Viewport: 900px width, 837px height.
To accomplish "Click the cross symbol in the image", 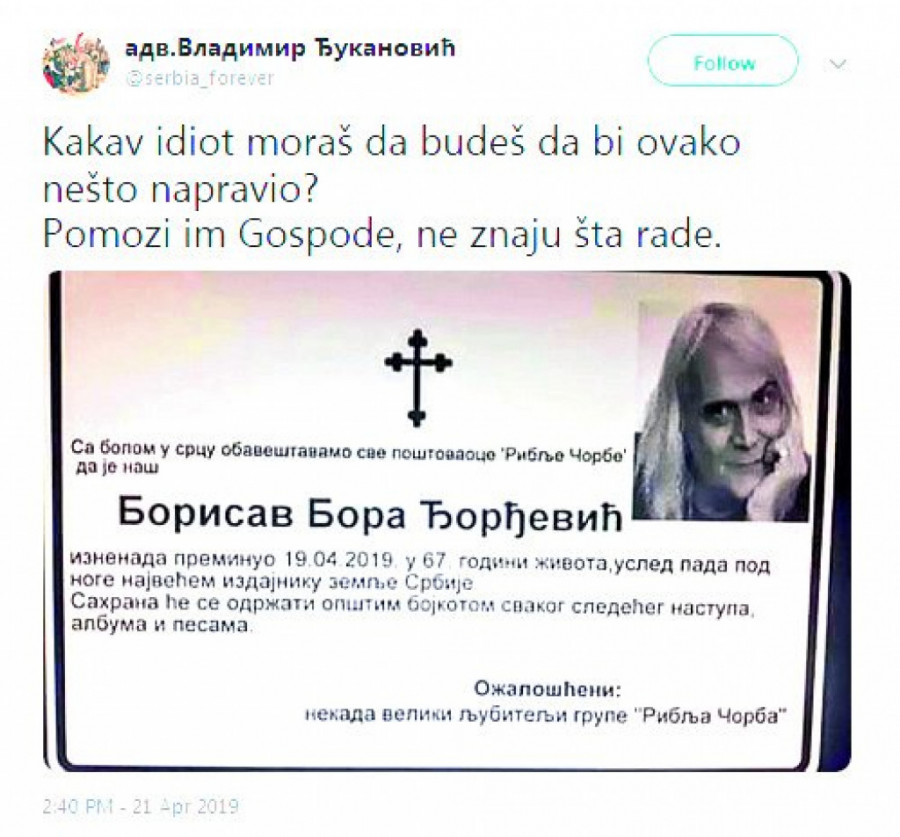I will 418,378.
